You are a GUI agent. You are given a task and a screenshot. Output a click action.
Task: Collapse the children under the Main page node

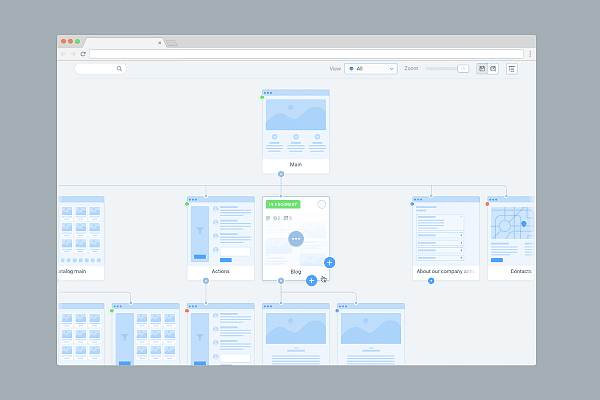pyautogui.click(x=281, y=174)
